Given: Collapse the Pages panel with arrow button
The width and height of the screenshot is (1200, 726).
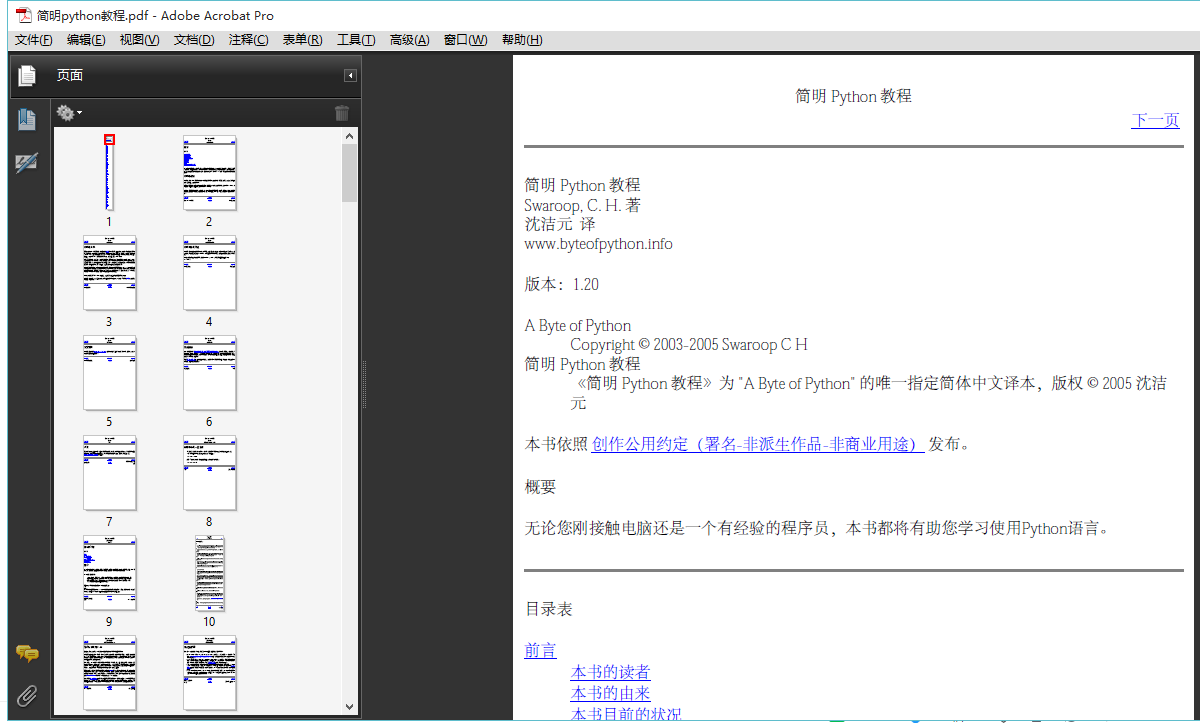Looking at the screenshot, I should click(x=350, y=76).
